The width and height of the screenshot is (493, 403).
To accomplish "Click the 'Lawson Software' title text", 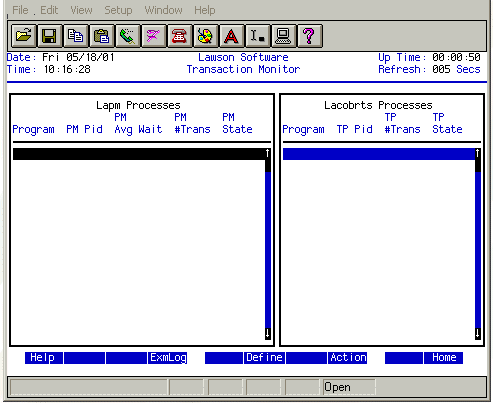I will pos(243,57).
